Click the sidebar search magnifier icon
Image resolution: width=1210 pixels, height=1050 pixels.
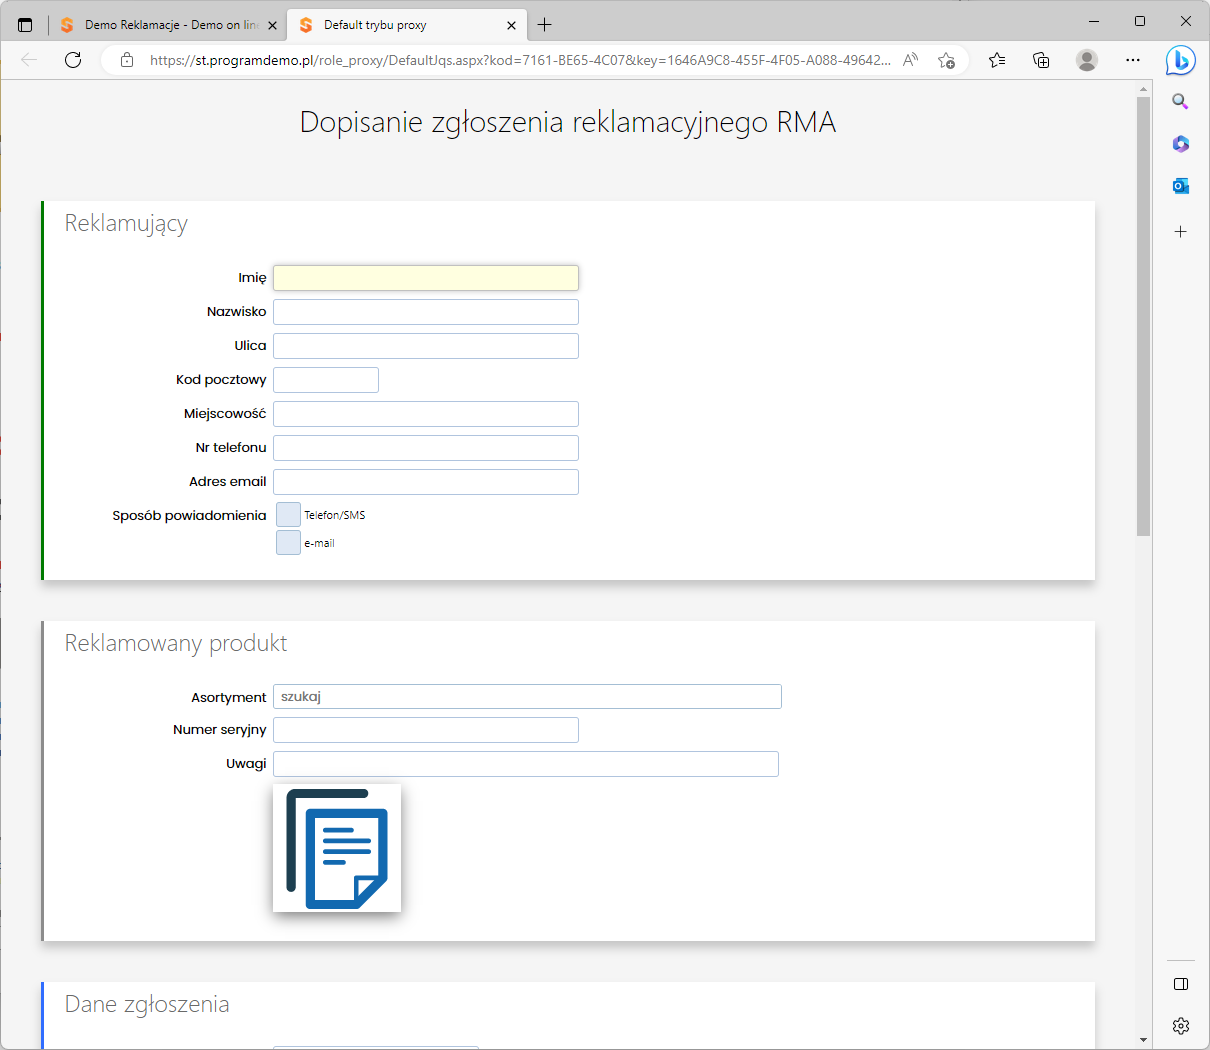[1180, 101]
